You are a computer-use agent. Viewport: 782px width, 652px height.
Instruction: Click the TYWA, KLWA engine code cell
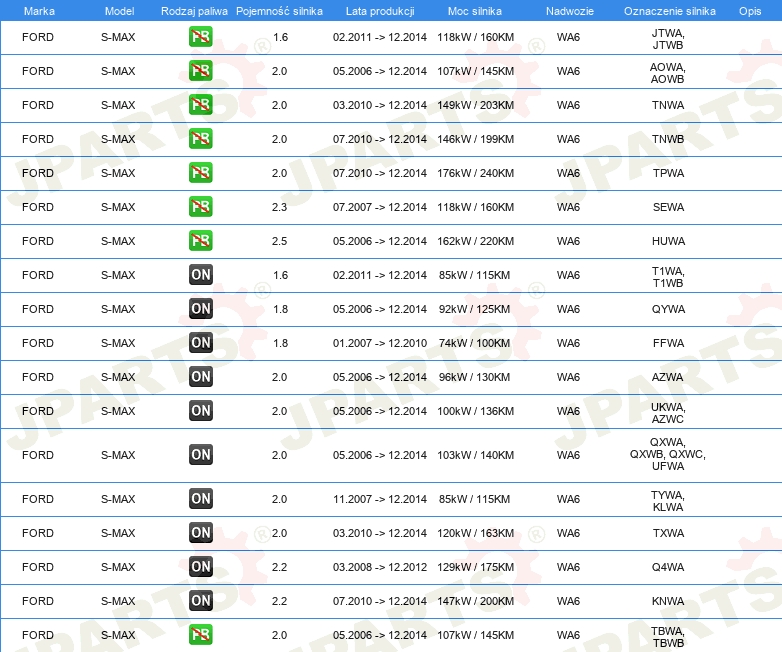pos(668,501)
